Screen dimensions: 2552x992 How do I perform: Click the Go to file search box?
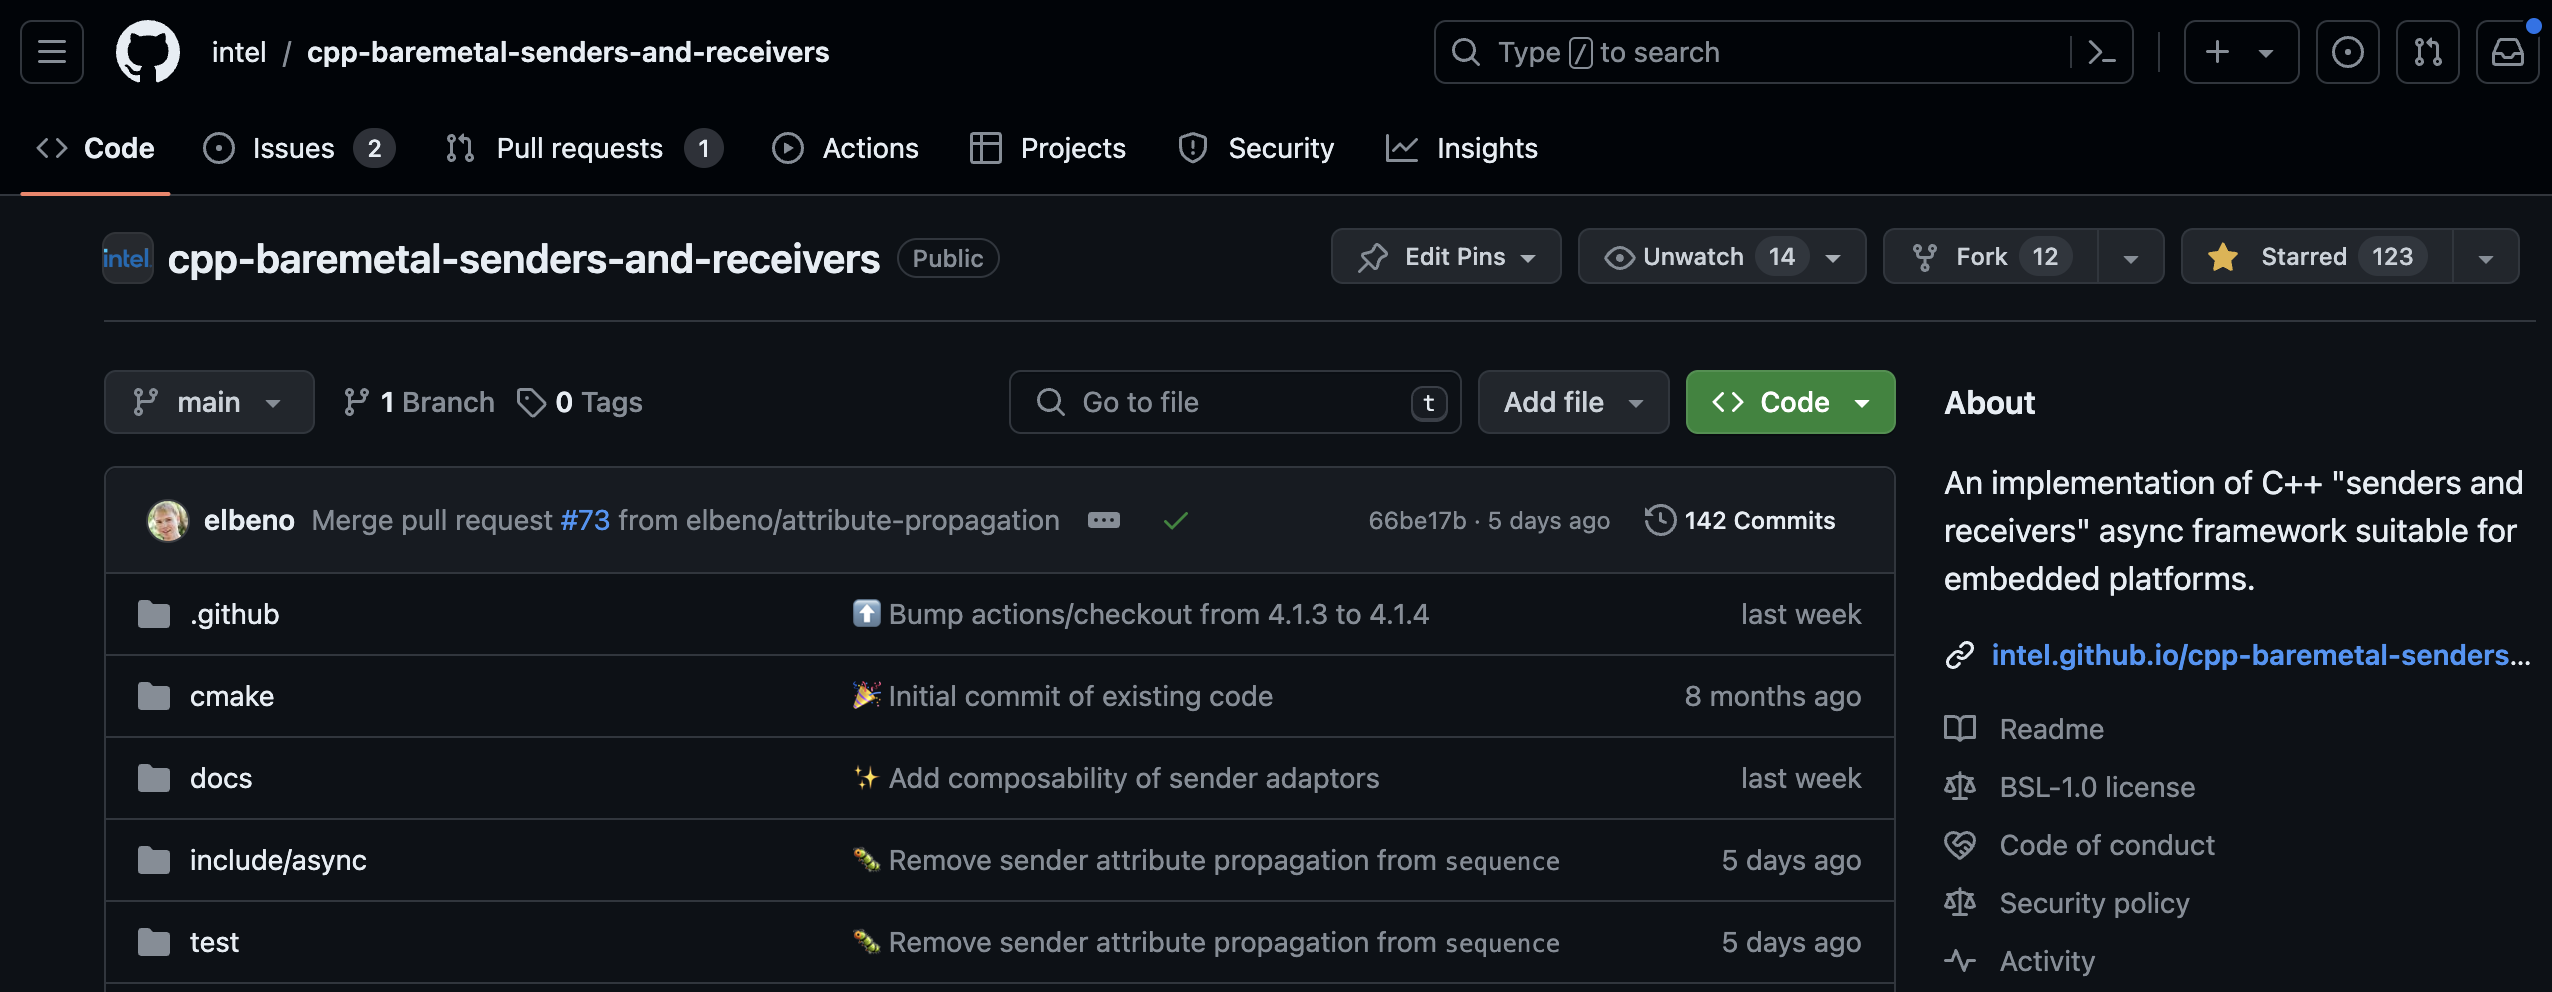coord(1235,402)
